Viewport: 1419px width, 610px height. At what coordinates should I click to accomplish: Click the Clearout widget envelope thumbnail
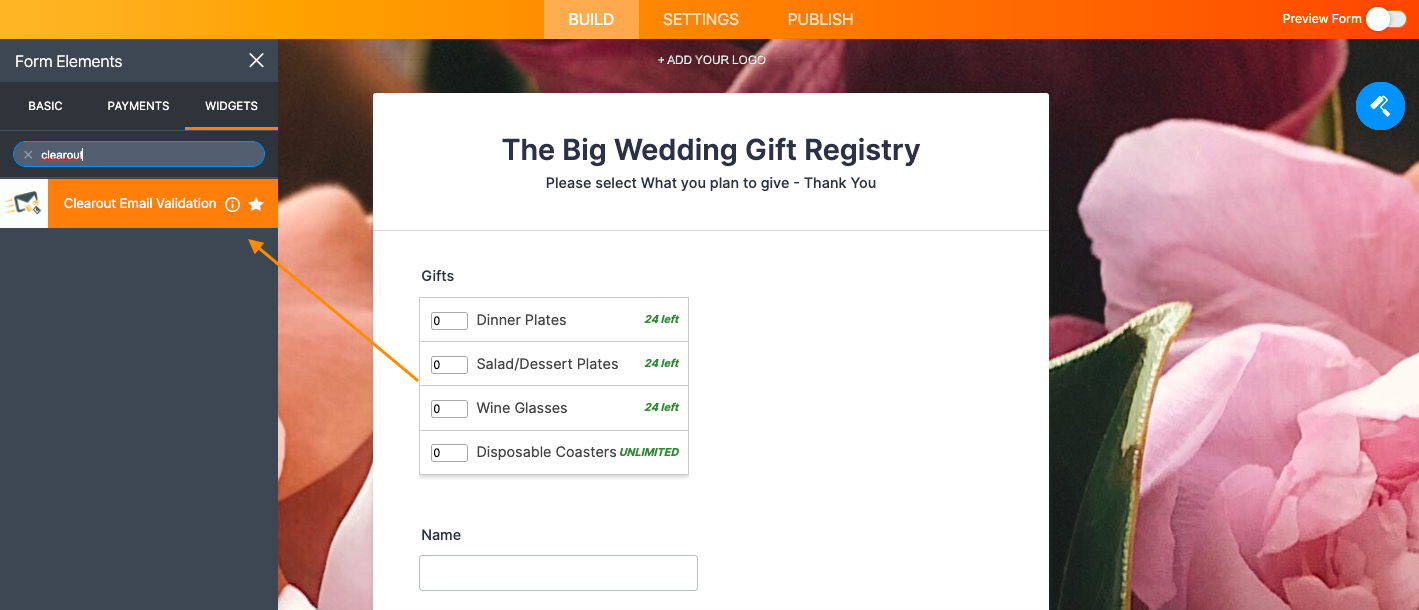[24, 204]
